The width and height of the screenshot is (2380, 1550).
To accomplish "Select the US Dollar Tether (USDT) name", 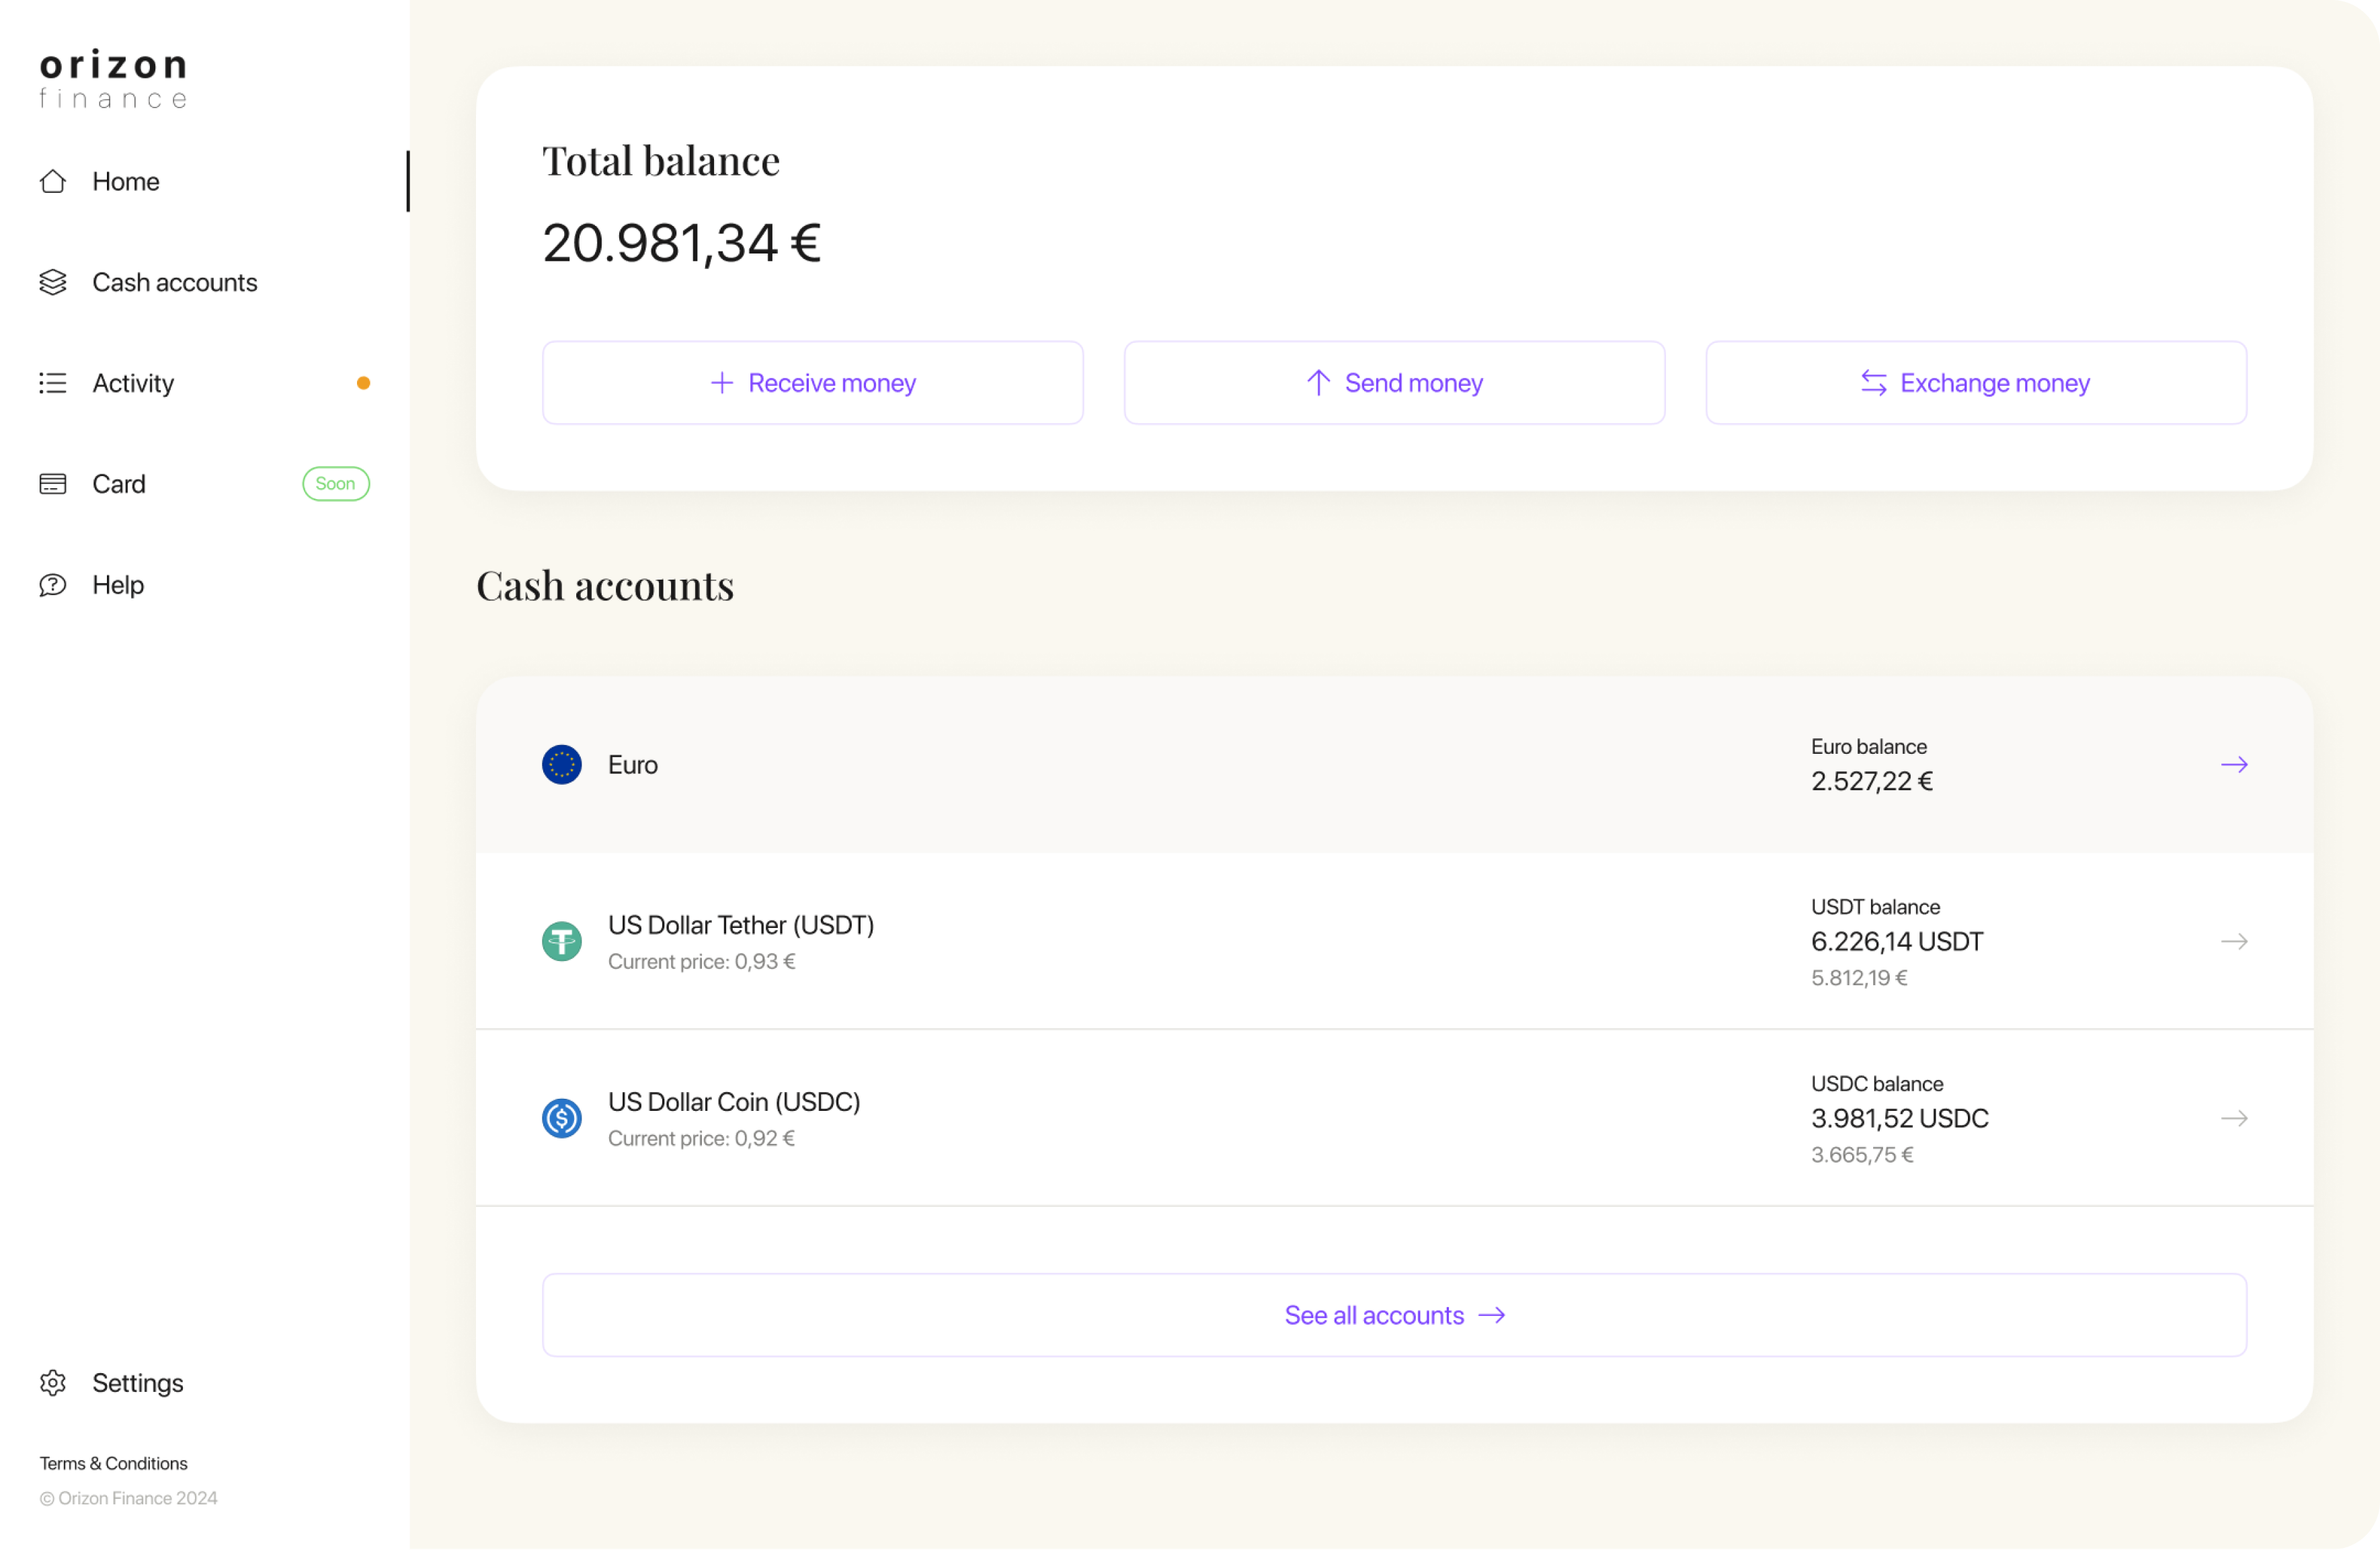I will tap(741, 925).
